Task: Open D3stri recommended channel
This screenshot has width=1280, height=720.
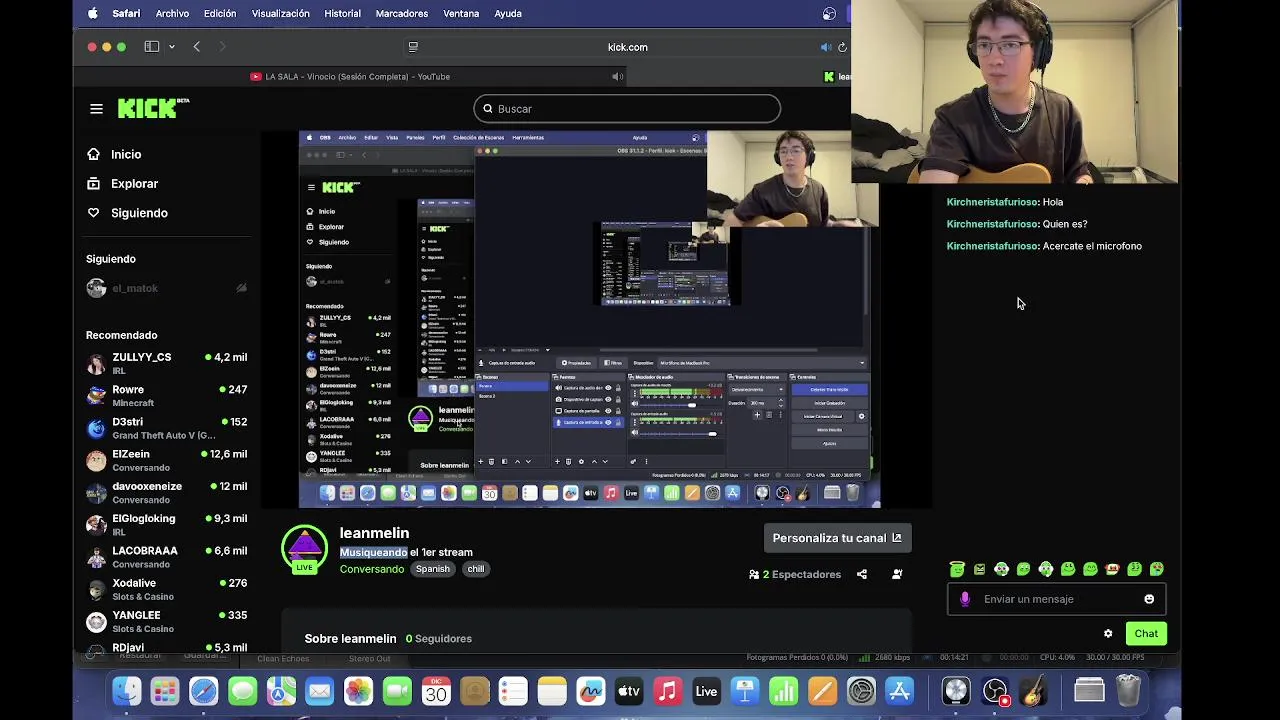Action: click(x=166, y=428)
